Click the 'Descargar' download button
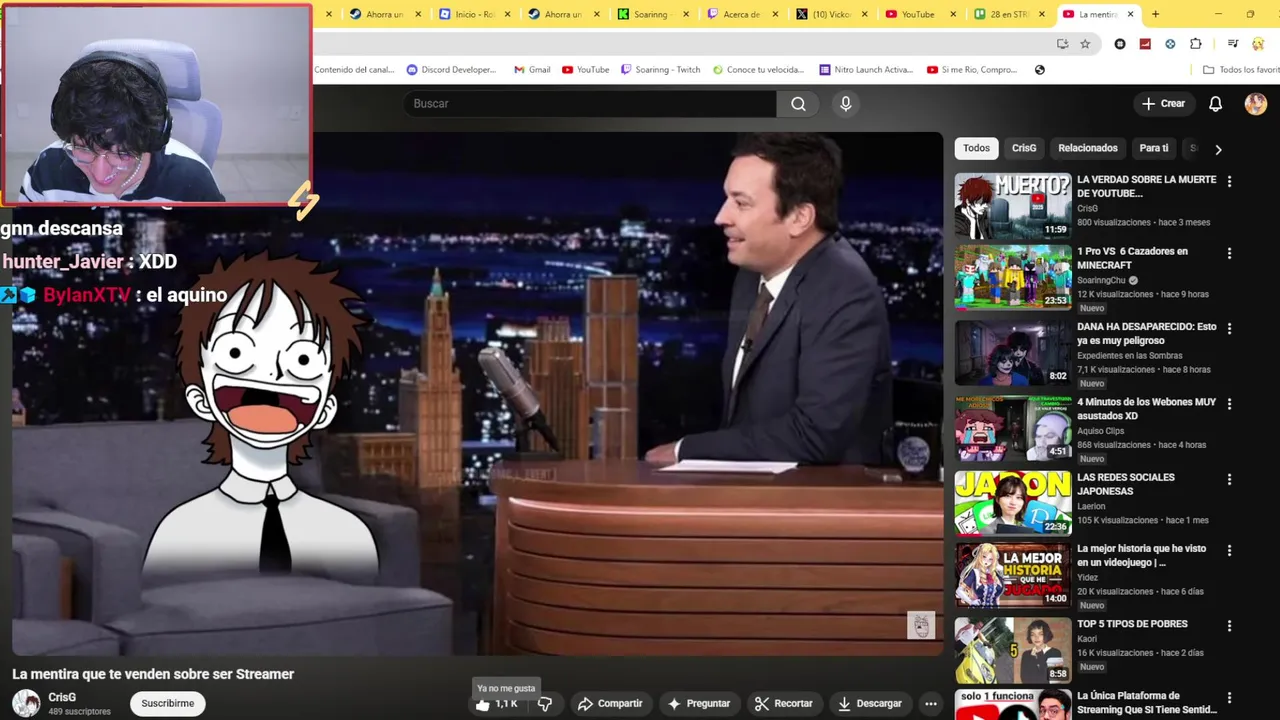This screenshot has width=1280, height=720. tap(870, 704)
